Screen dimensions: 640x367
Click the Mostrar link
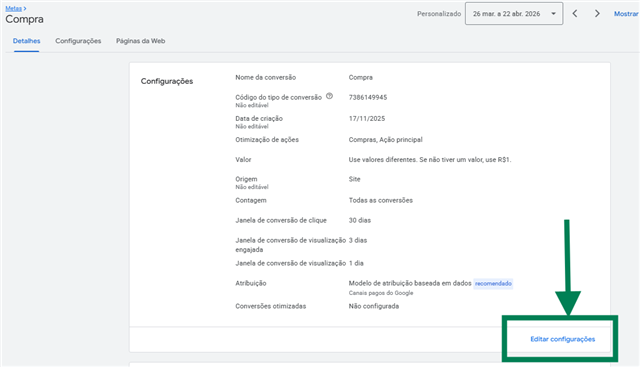pyautogui.click(x=626, y=13)
